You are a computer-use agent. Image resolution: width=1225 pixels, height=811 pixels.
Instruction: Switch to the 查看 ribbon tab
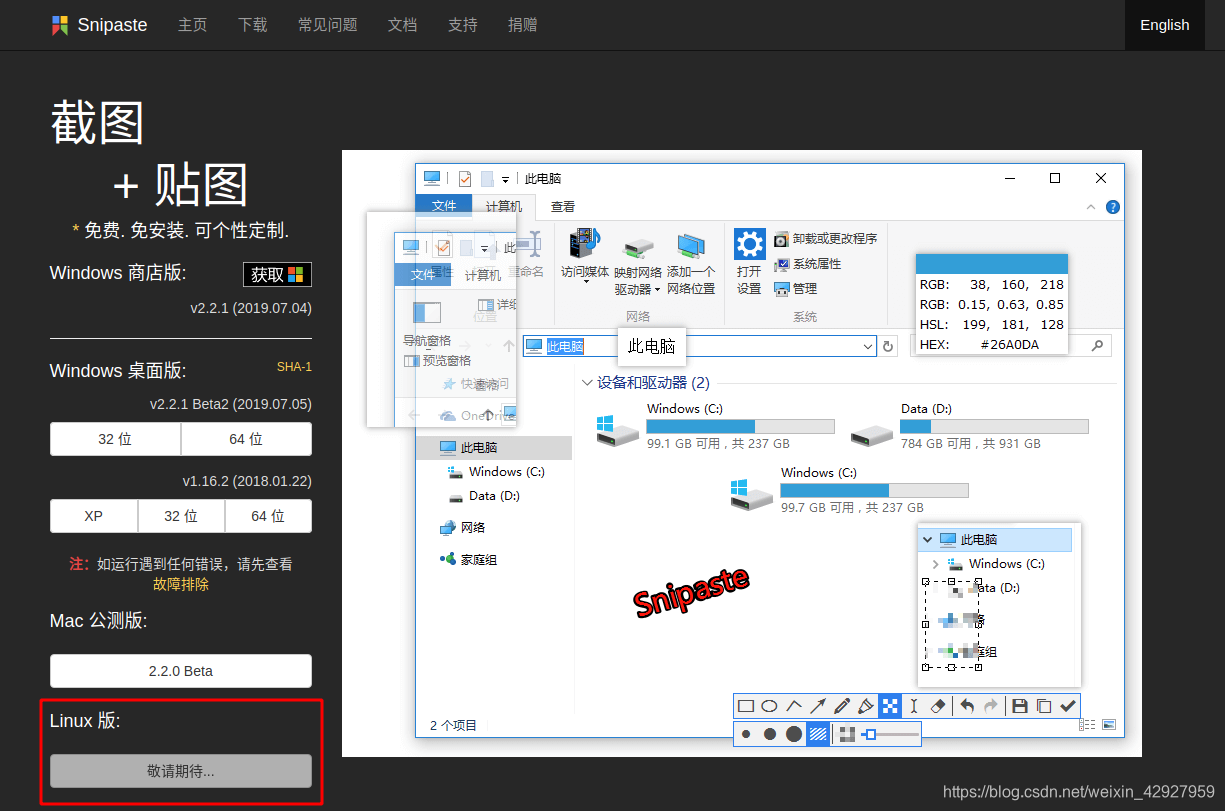563,206
